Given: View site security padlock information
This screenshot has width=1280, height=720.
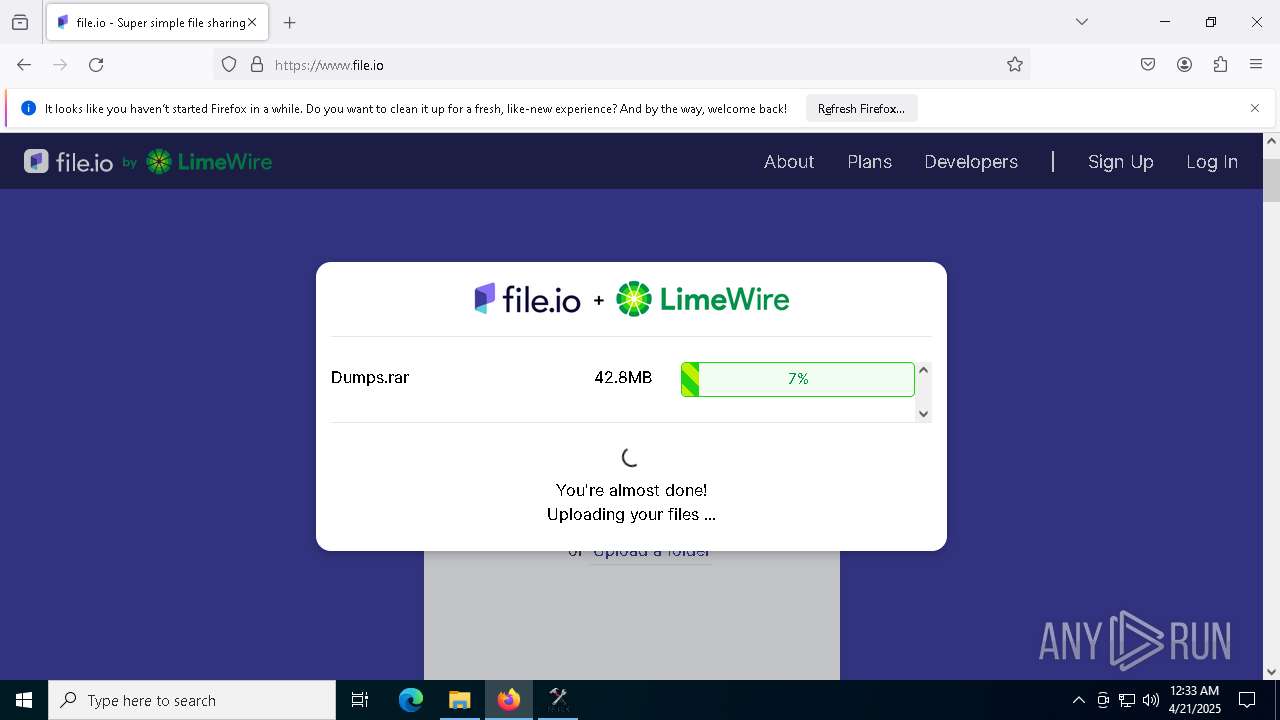Looking at the screenshot, I should coord(257,65).
